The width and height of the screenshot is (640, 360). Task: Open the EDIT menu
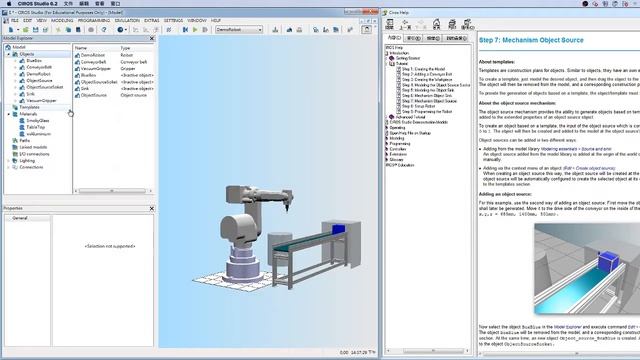tap(27, 20)
